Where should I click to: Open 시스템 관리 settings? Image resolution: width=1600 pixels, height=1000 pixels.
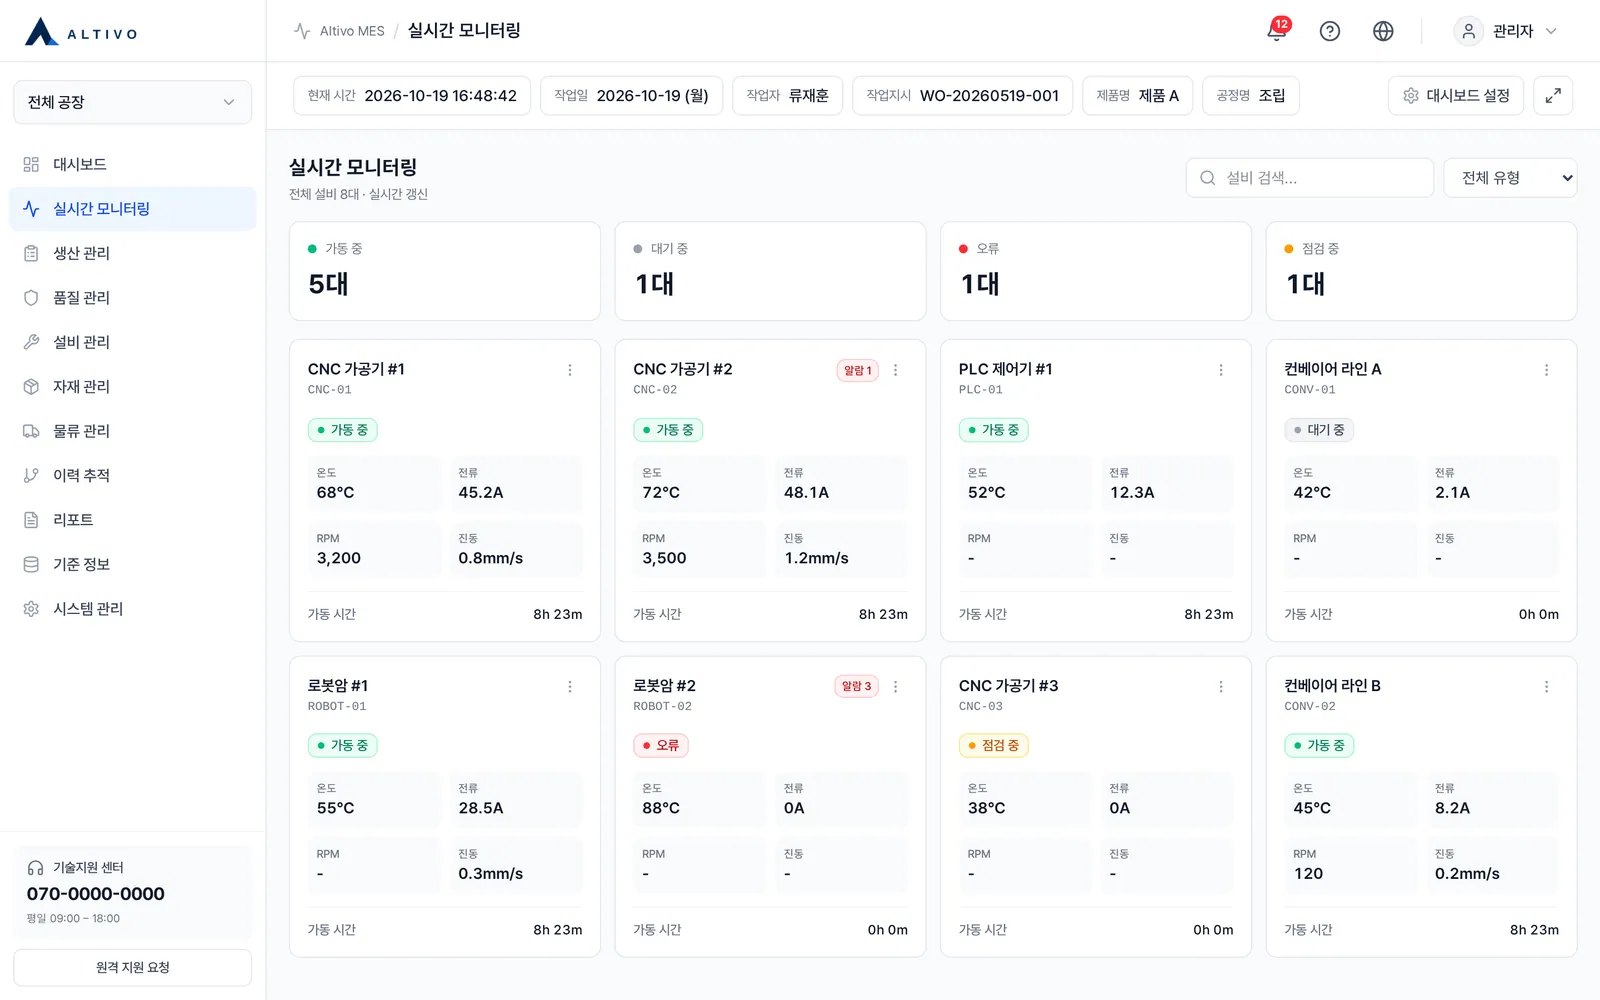click(133, 609)
